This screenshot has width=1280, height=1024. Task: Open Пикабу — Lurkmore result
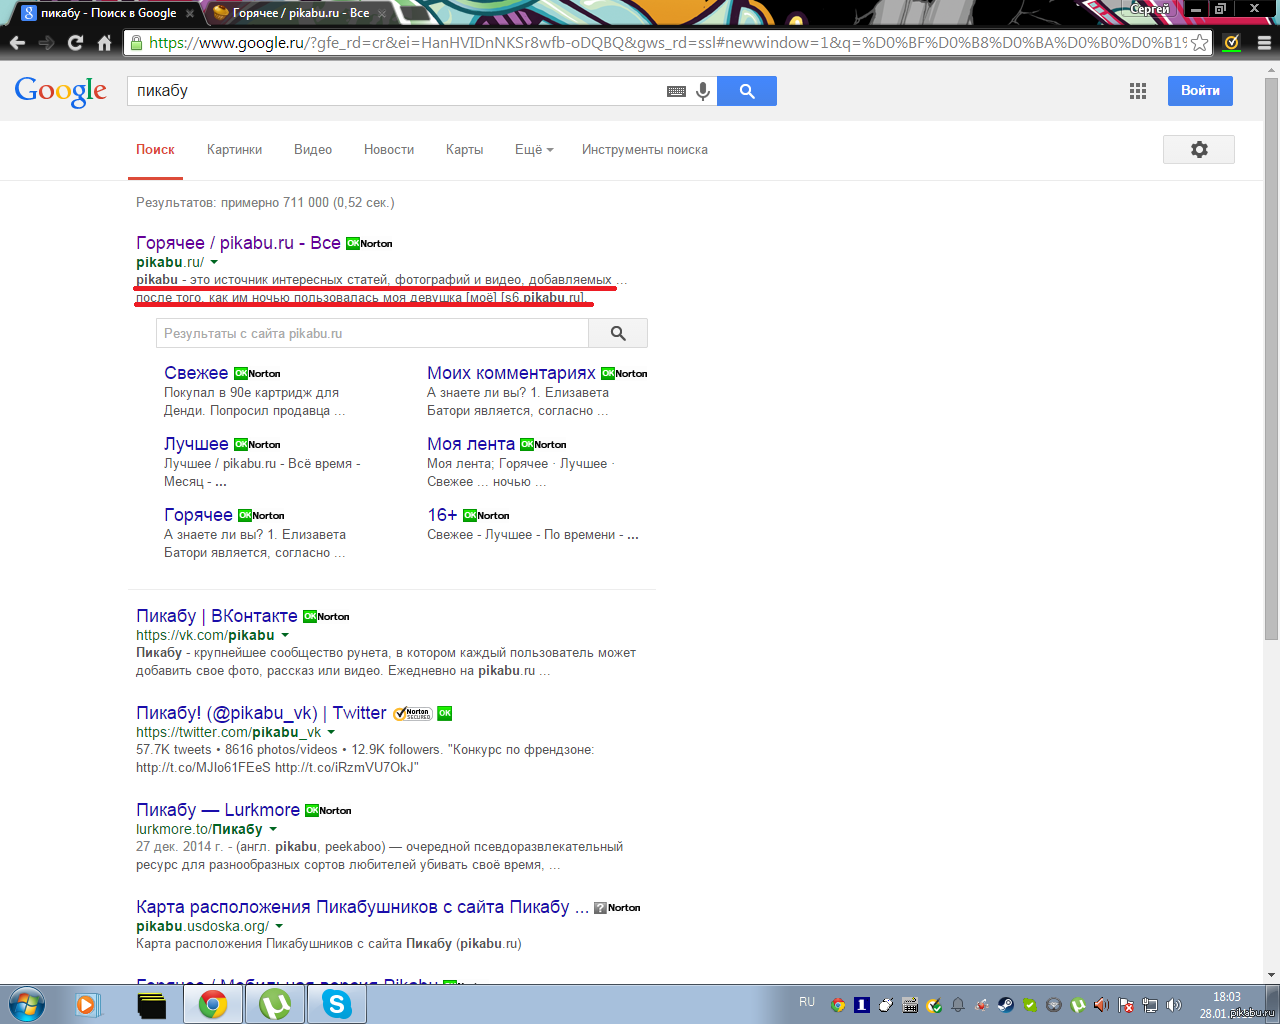pos(218,810)
